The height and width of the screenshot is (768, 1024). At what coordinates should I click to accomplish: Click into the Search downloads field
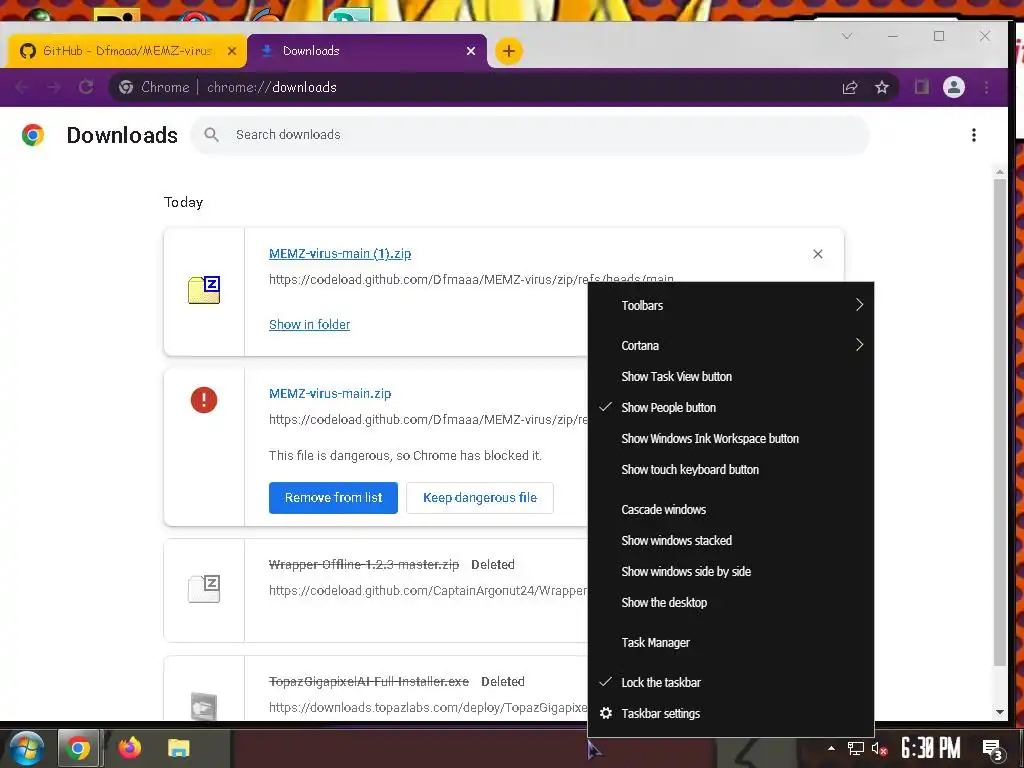pyautogui.click(x=530, y=135)
